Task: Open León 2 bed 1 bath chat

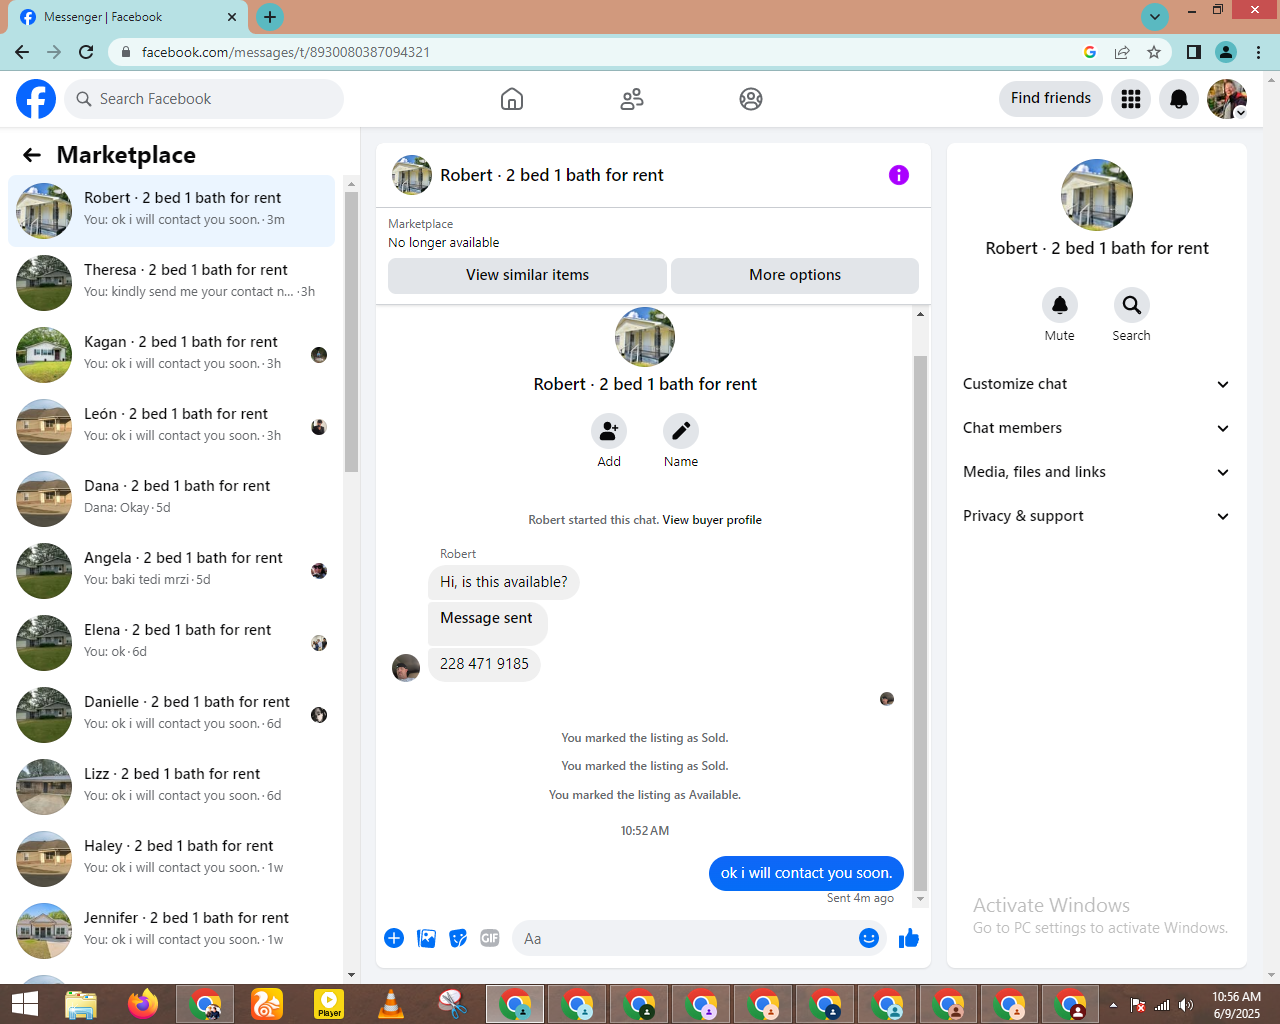Action: [172, 427]
